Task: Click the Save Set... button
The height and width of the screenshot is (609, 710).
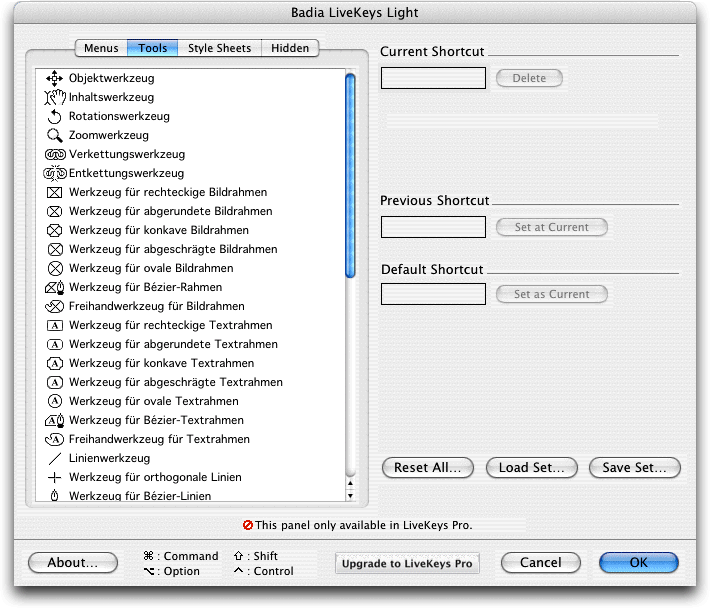Action: pyautogui.click(x=634, y=468)
